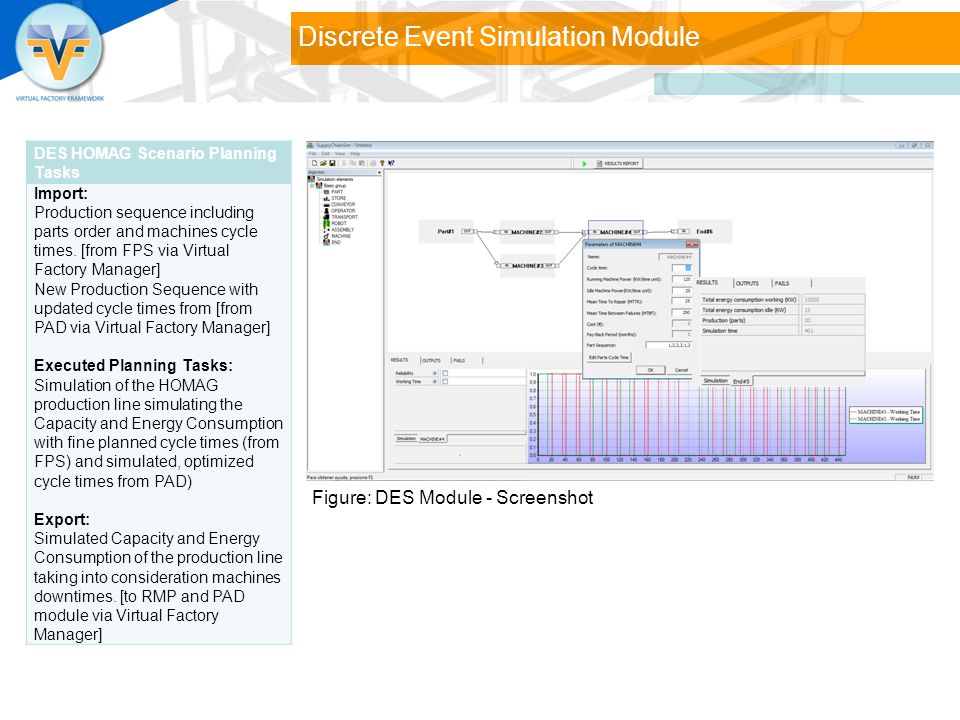Click Cancel in the parameters dialog
960x720 pixels.
pos(681,370)
